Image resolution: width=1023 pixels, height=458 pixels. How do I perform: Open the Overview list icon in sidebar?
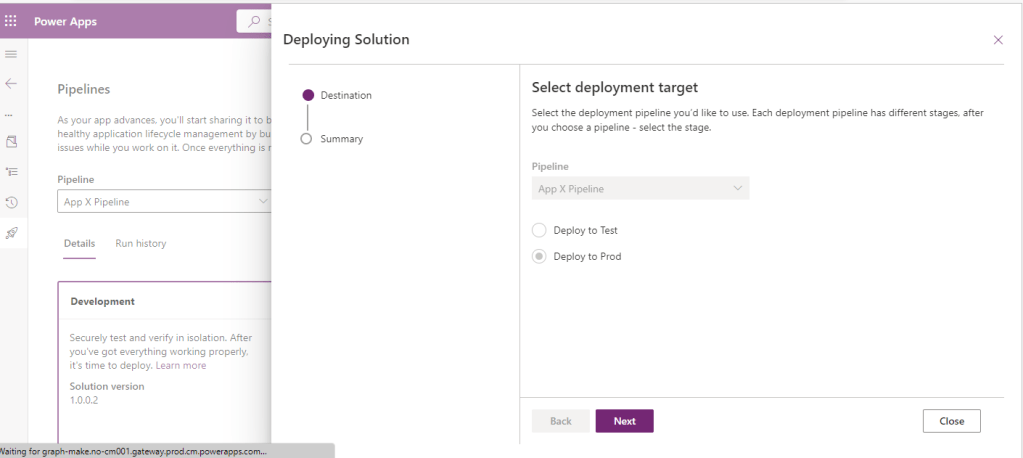12,172
